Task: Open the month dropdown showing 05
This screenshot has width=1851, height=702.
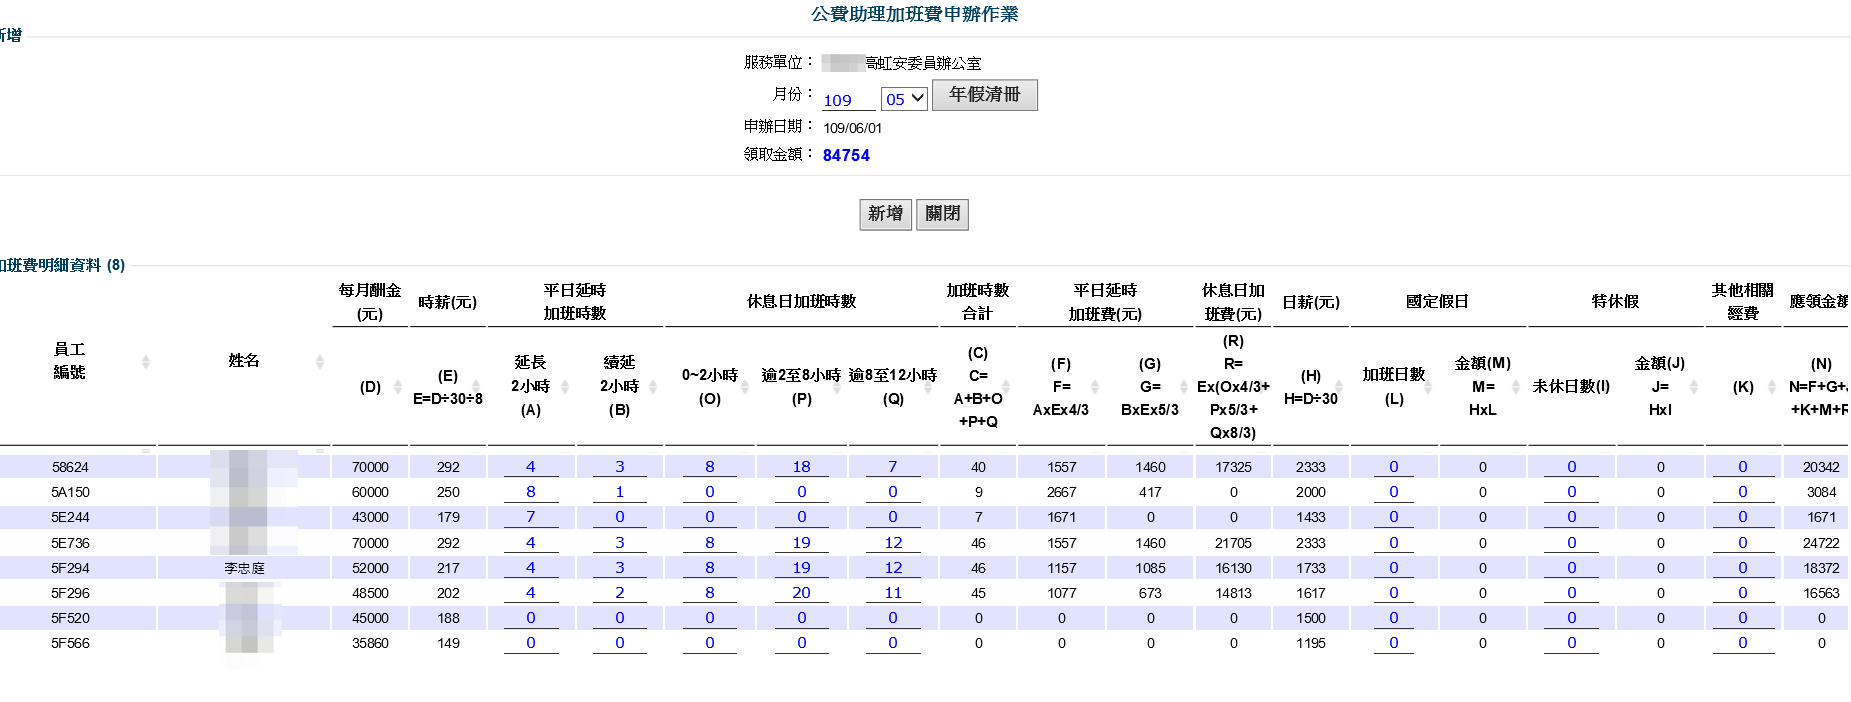Action: click(x=904, y=99)
